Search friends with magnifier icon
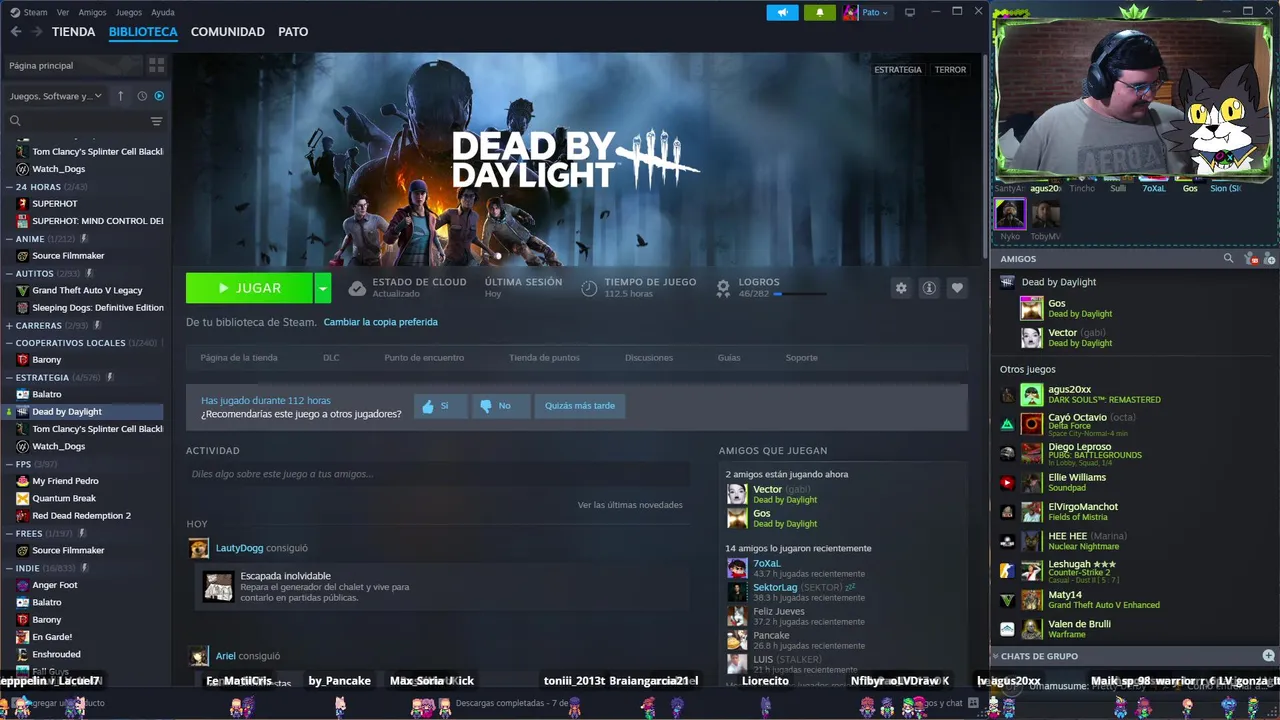 [1229, 258]
